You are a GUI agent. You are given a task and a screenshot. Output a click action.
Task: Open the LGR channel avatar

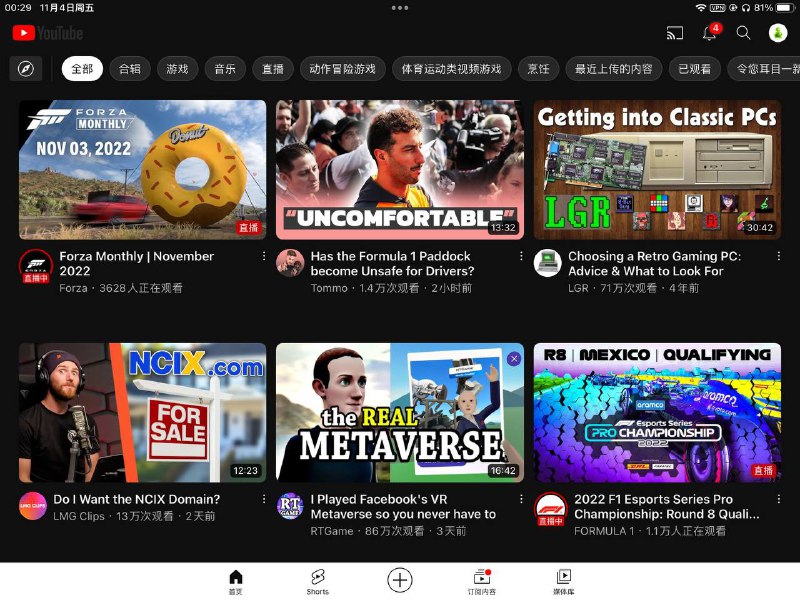pos(547,263)
